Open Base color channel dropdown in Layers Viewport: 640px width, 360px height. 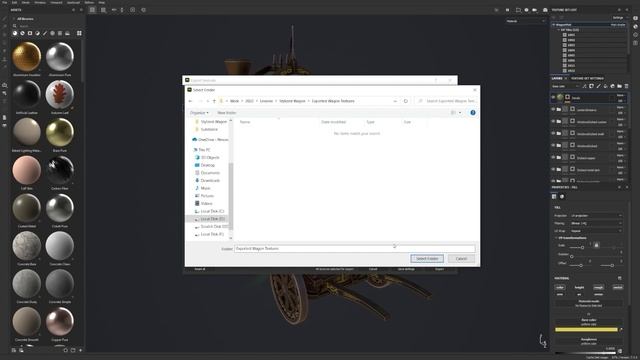click(565, 86)
